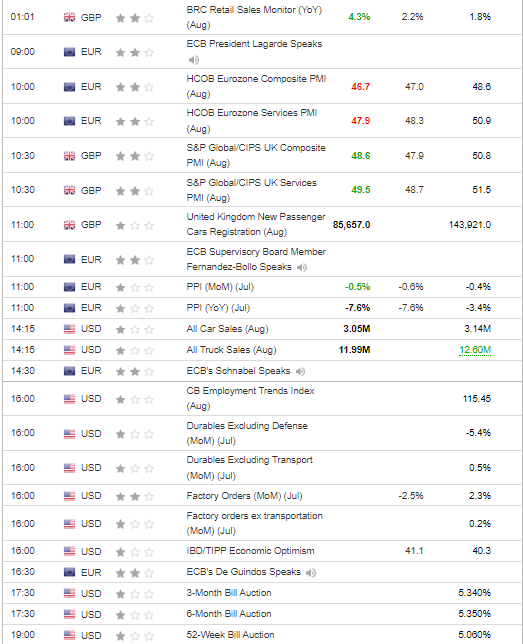Click importance stars for PPI (MoM) (Jul)
The width and height of the screenshot is (523, 644).
click(135, 288)
